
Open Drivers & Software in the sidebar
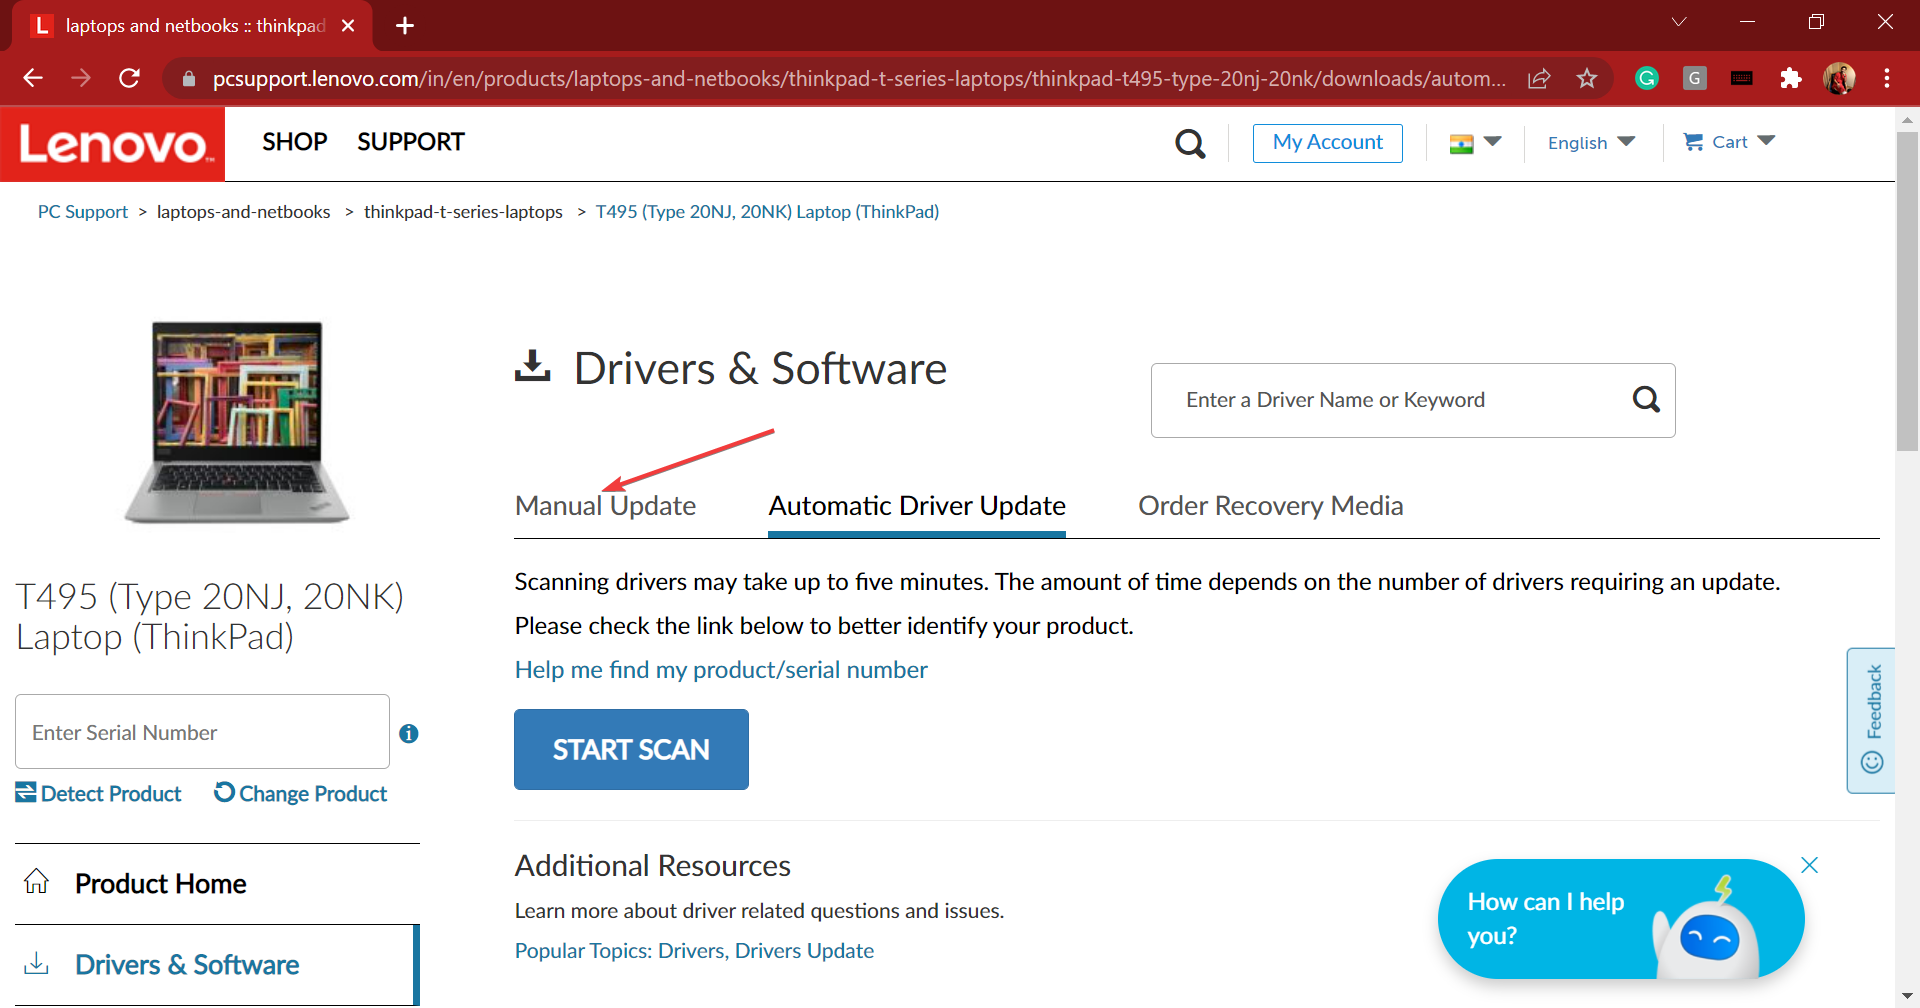tap(217, 965)
